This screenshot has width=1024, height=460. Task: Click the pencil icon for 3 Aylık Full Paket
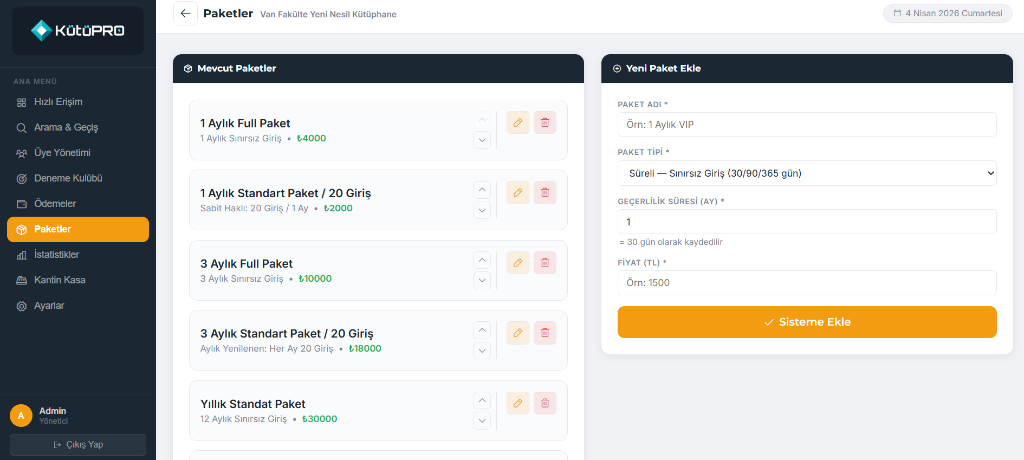tap(517, 263)
